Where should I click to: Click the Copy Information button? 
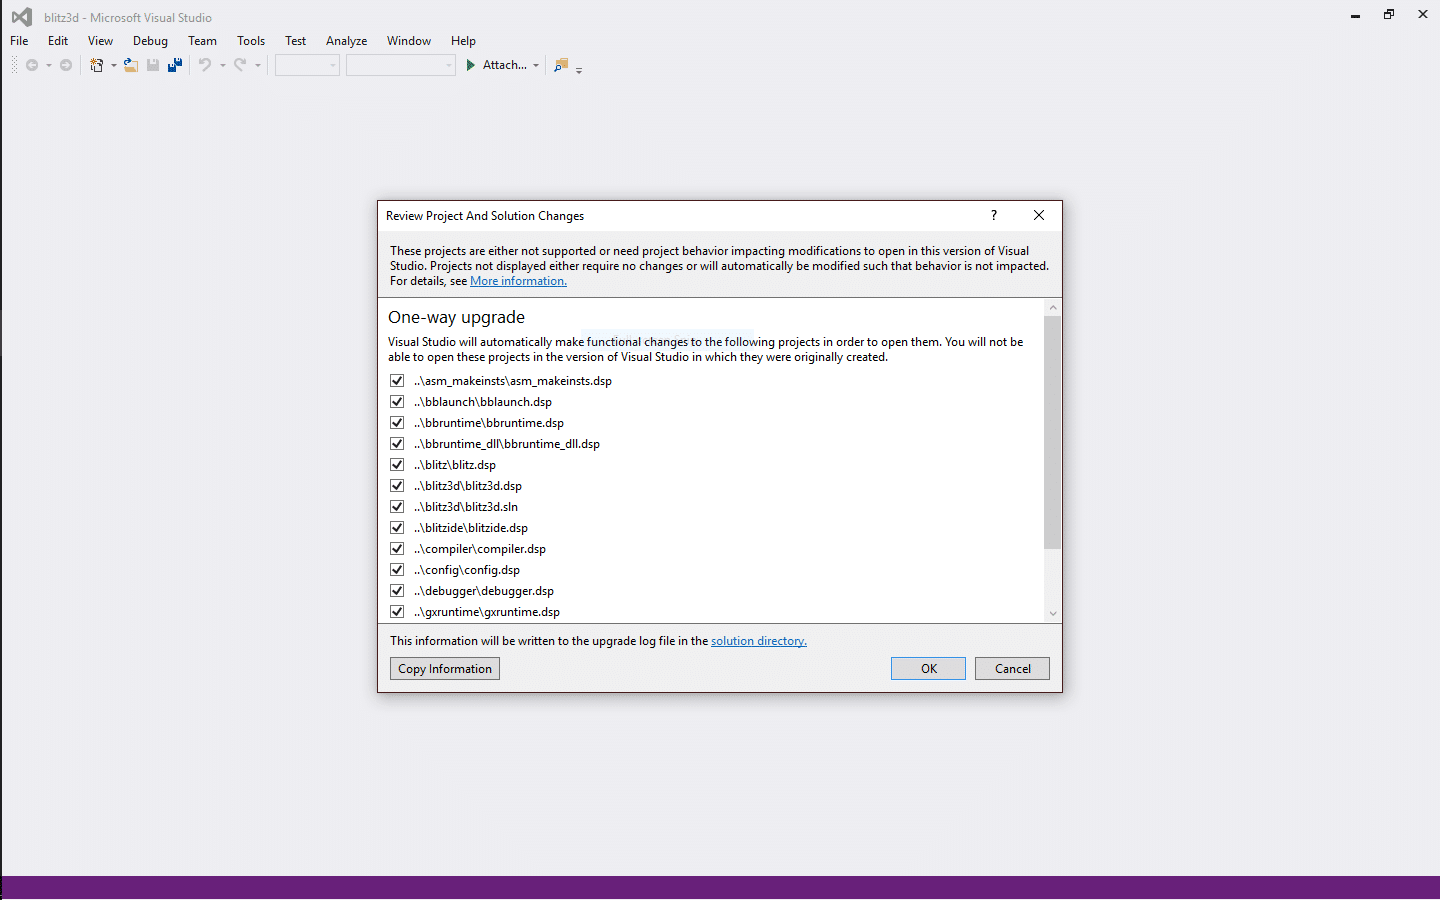[x=445, y=669]
